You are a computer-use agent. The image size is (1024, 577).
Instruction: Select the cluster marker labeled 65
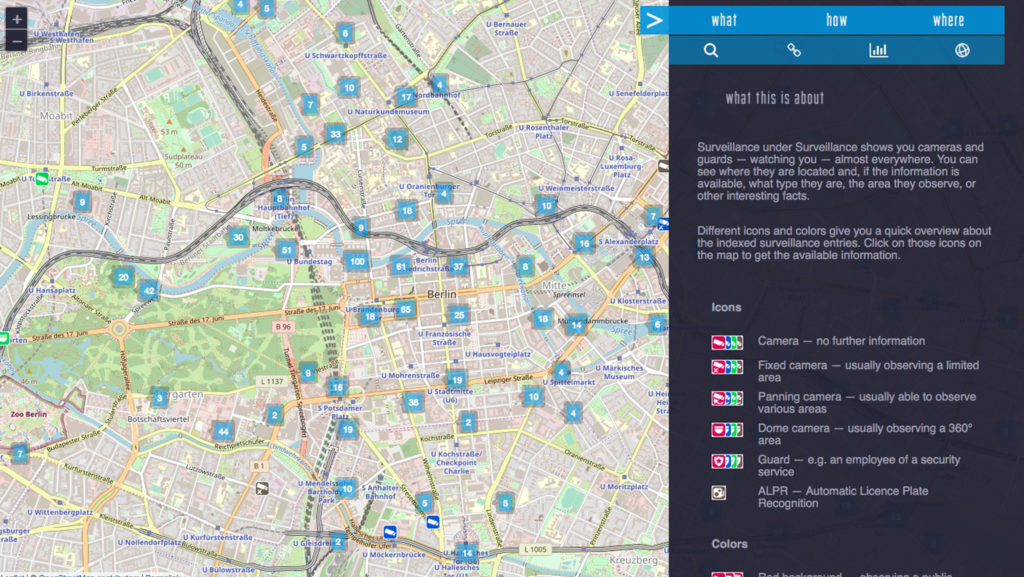pos(404,309)
